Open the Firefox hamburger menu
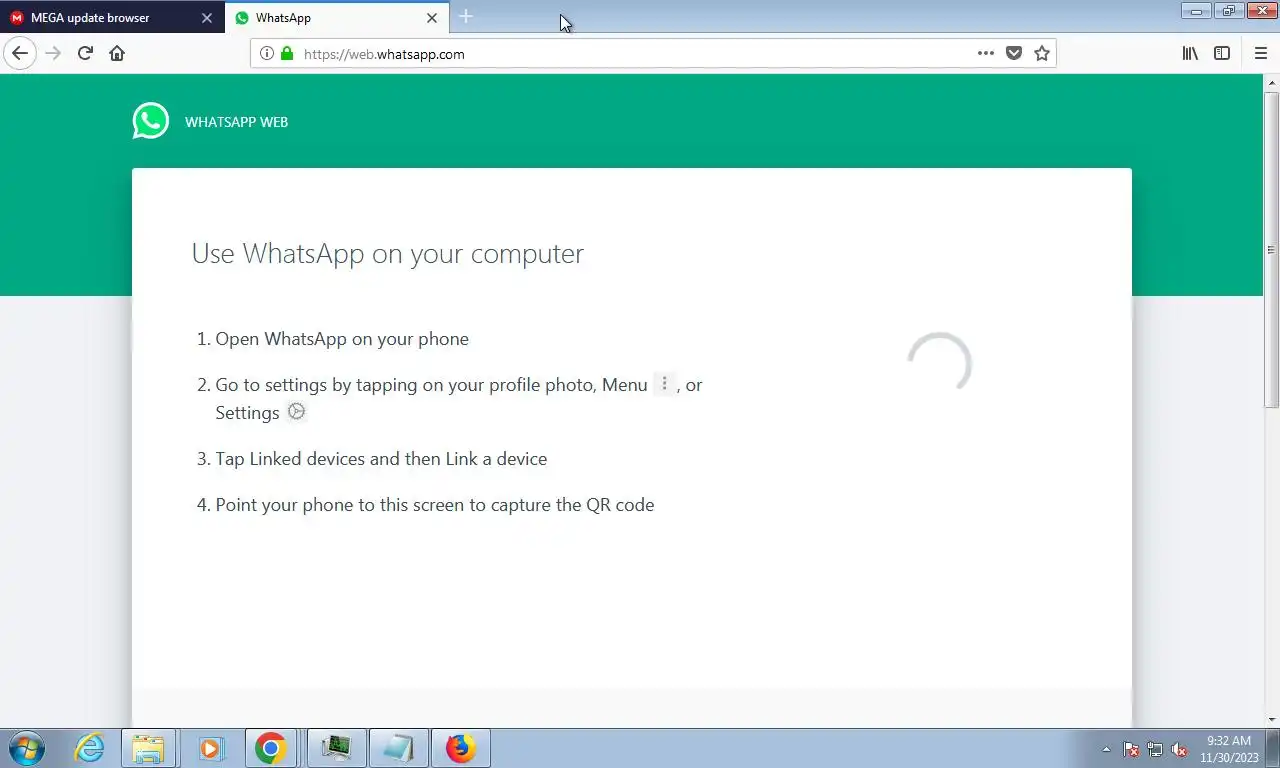Viewport: 1280px width, 768px height. (x=1260, y=54)
